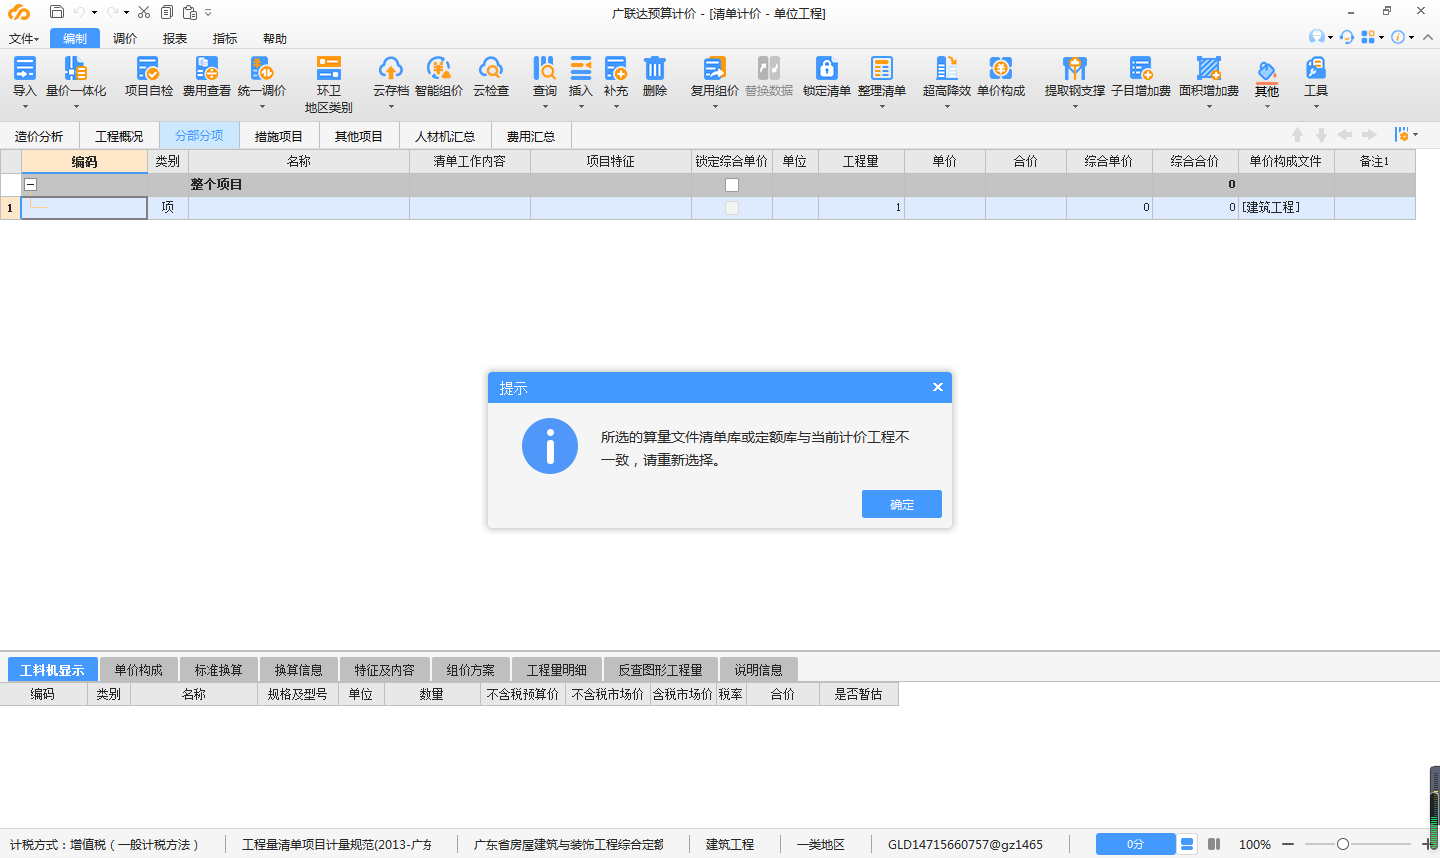Switch to 费用汇总 tab
This screenshot has width=1440, height=858.
[x=531, y=136]
